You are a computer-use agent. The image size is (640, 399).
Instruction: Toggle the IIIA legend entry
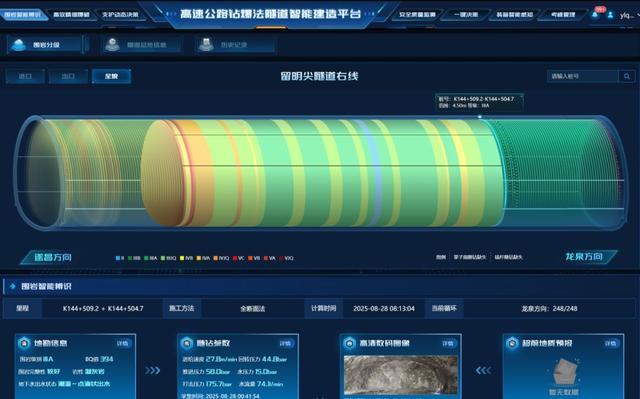coord(151,258)
